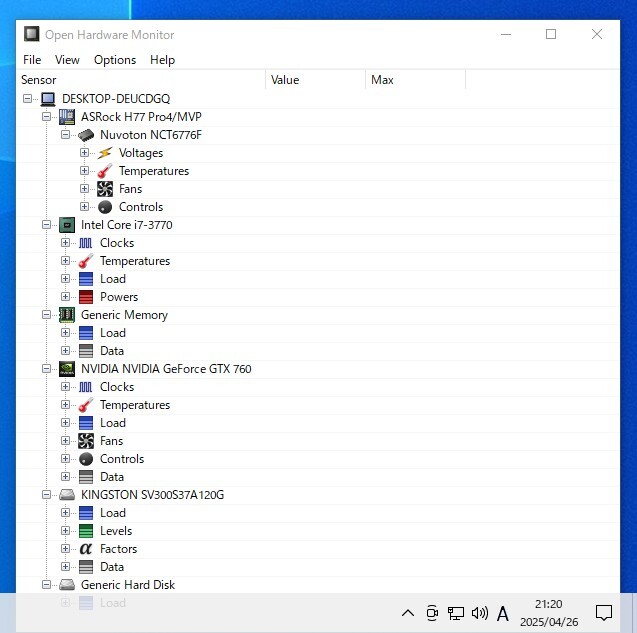
Task: Open the volume speaker icon in system tray
Action: point(480,613)
